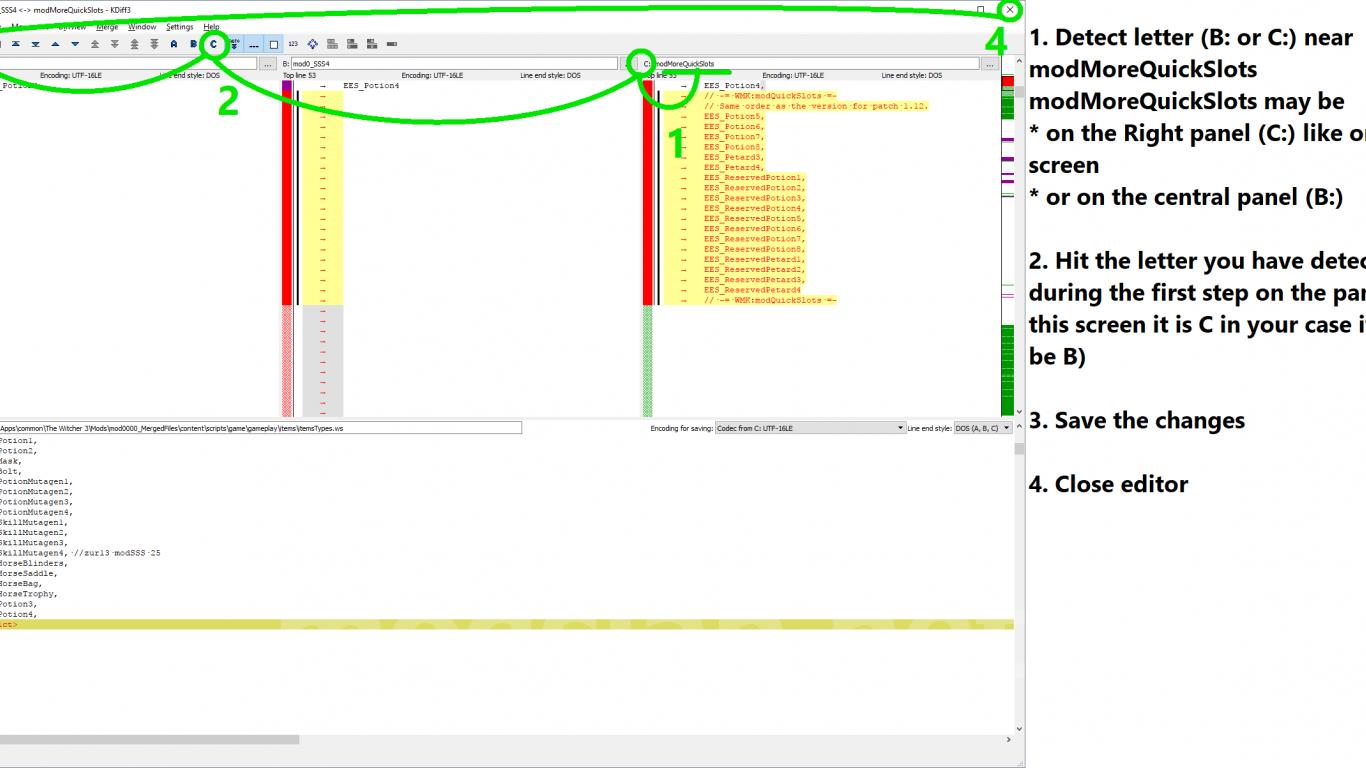Select source C for merge
This screenshot has height=768, width=1366.
click(213, 44)
